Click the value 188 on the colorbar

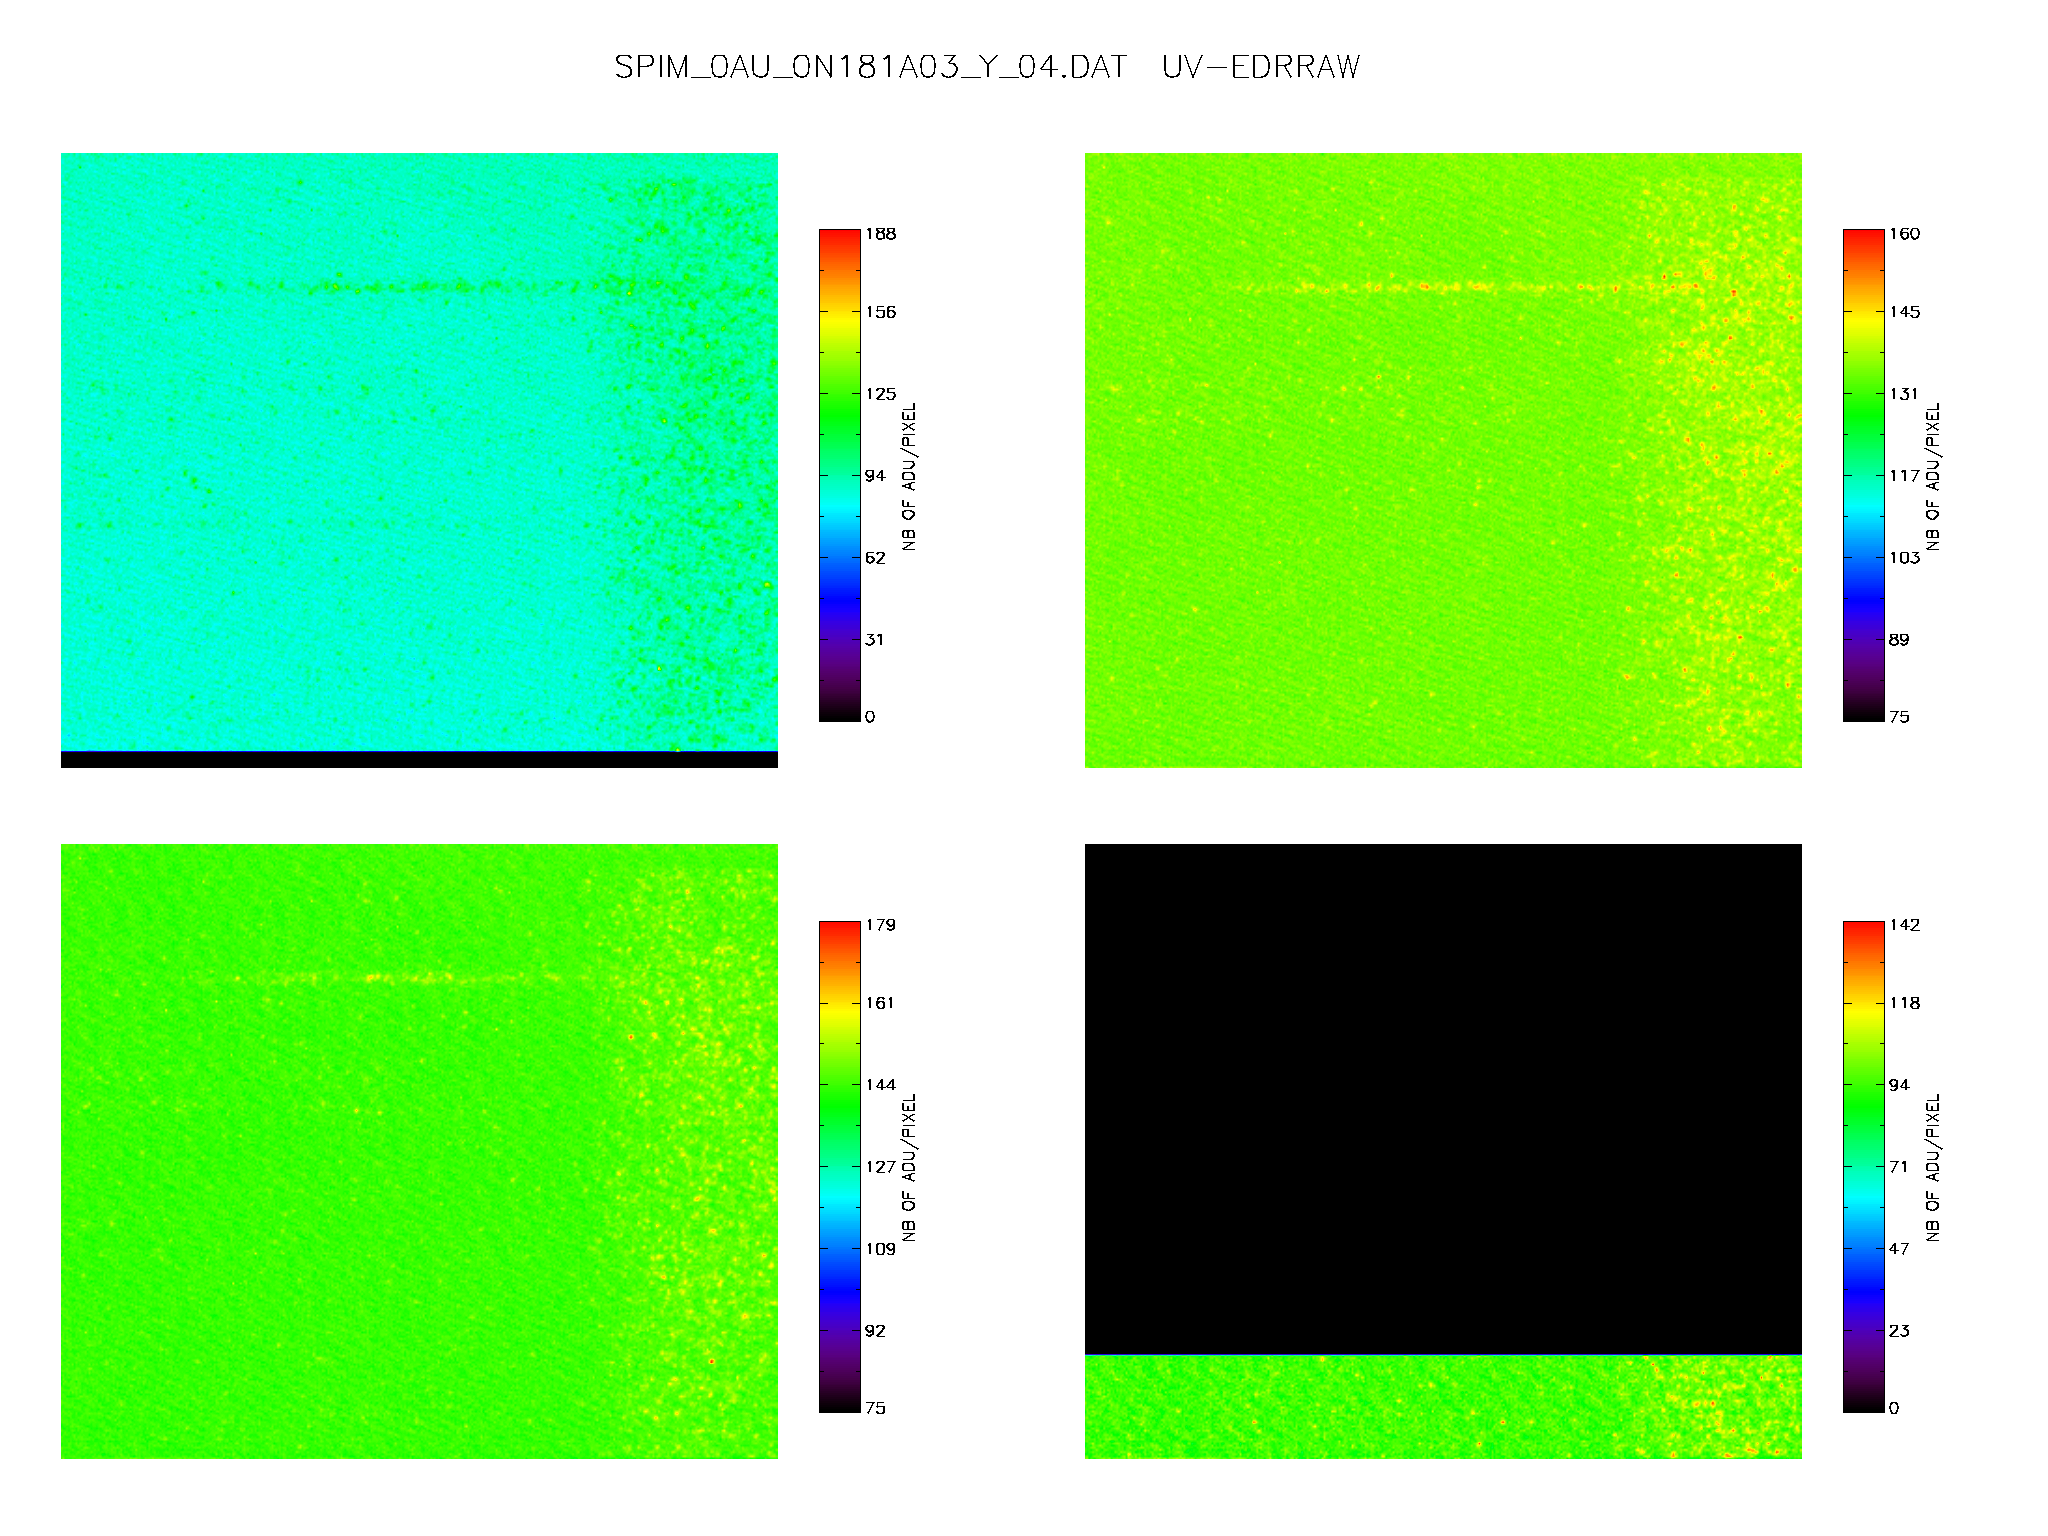pos(881,234)
